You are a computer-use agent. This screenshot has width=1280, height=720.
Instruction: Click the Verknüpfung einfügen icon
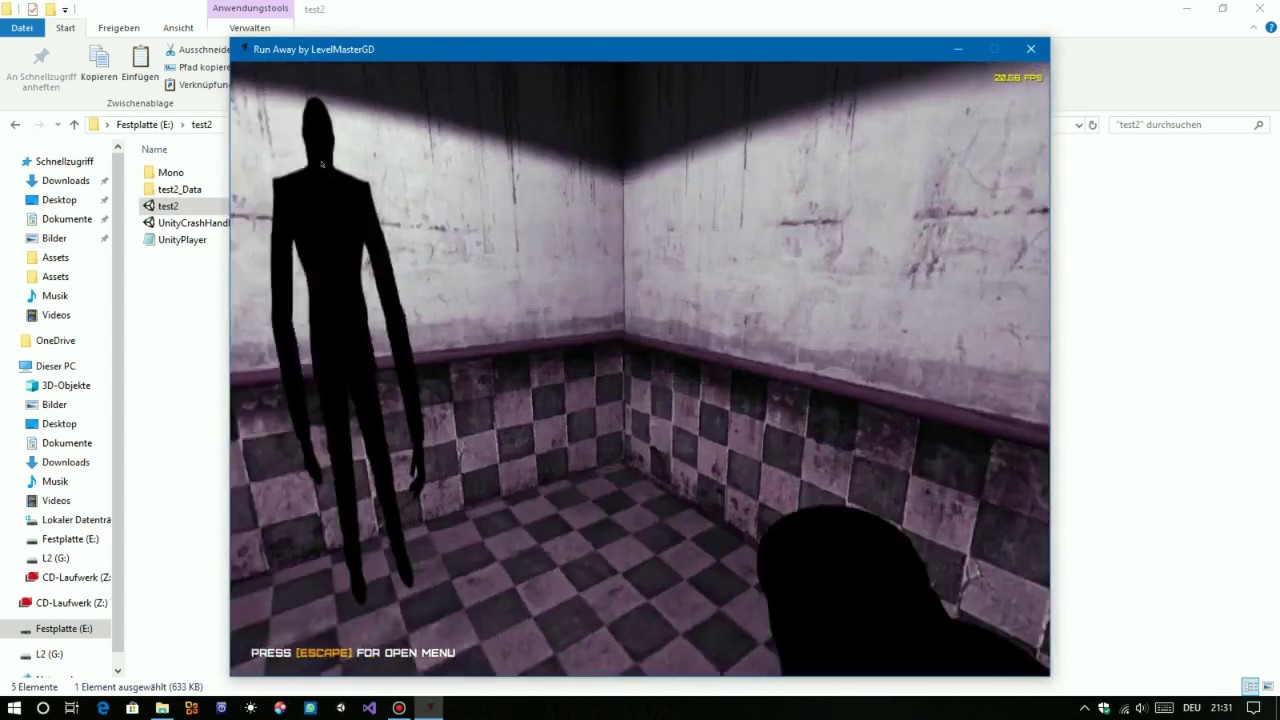tap(170, 85)
